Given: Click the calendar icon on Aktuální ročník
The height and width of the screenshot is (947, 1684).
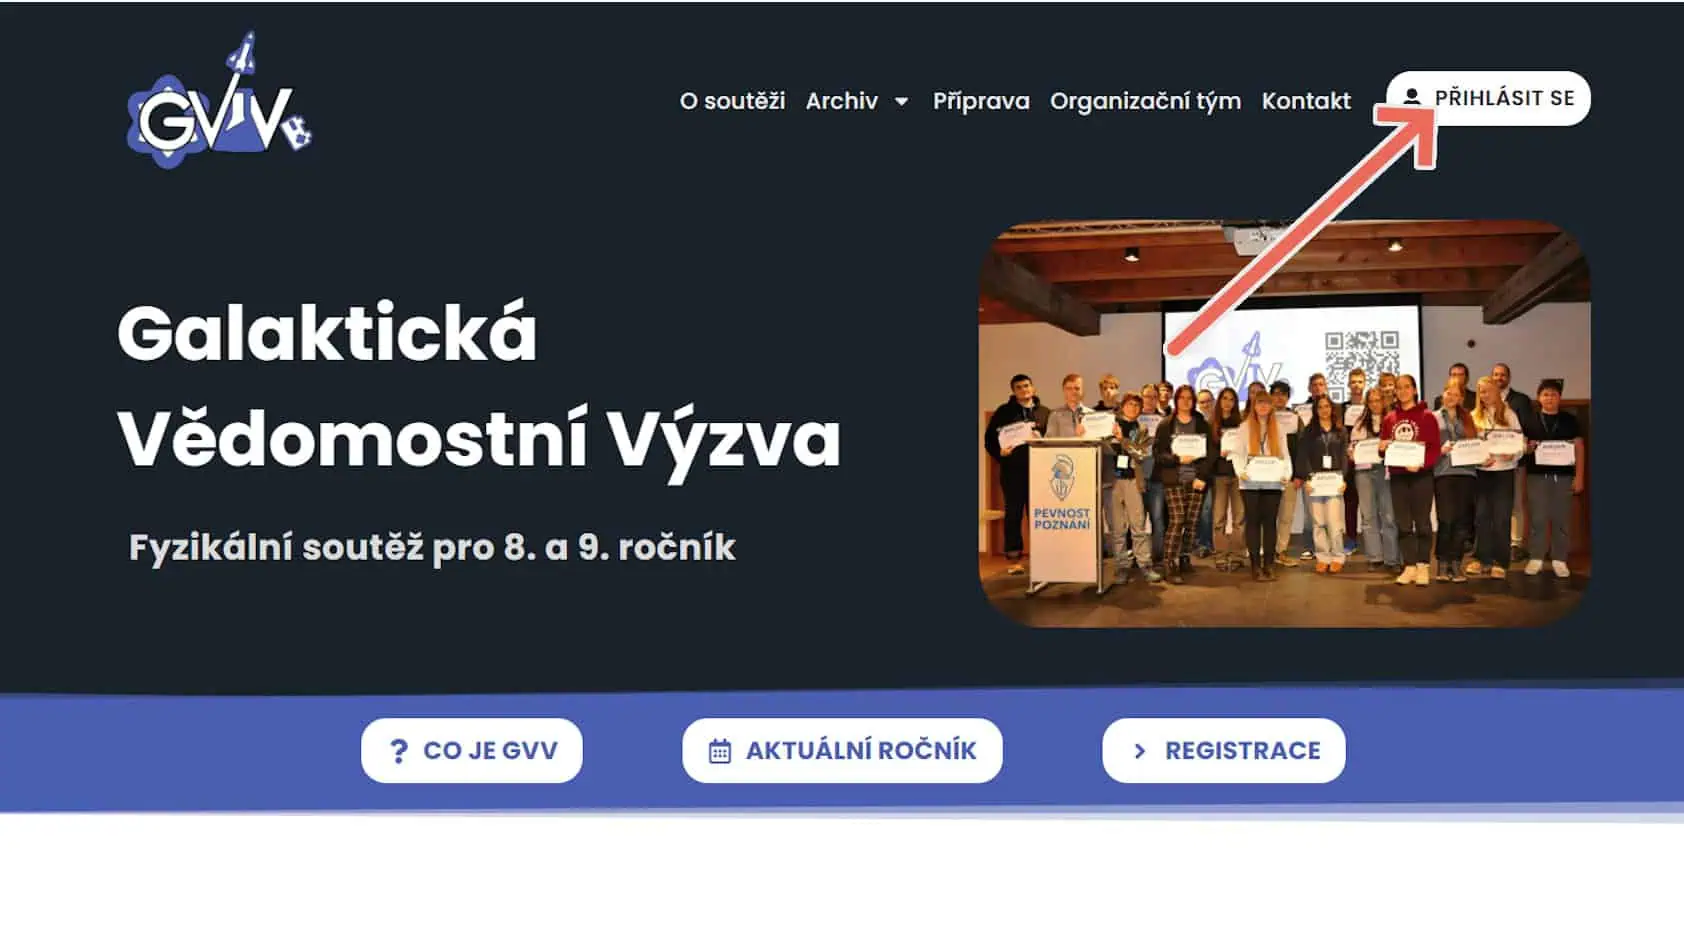Looking at the screenshot, I should (x=720, y=751).
